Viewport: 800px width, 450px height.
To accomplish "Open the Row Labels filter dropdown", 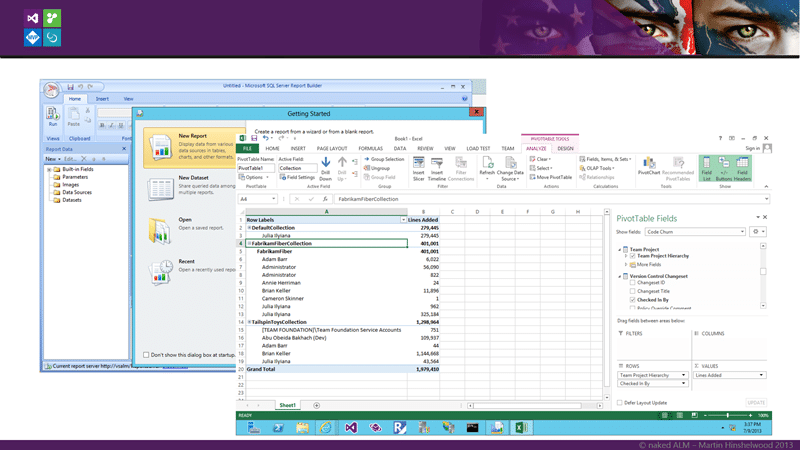I will [x=403, y=220].
